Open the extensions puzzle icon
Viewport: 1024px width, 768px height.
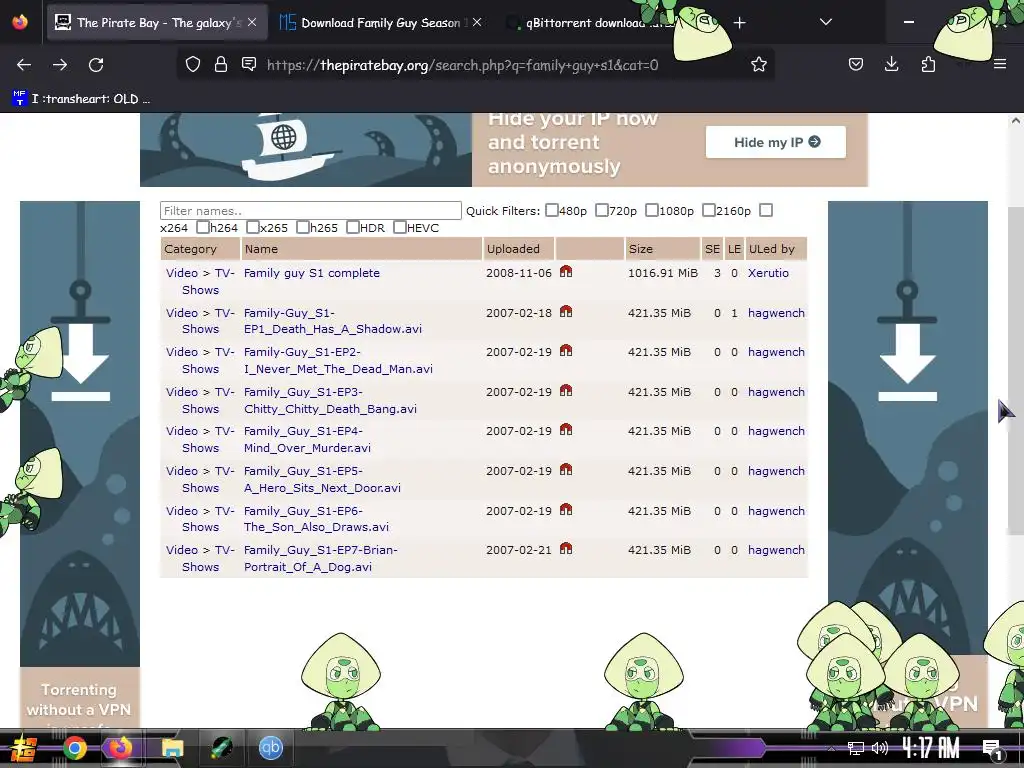tap(928, 64)
